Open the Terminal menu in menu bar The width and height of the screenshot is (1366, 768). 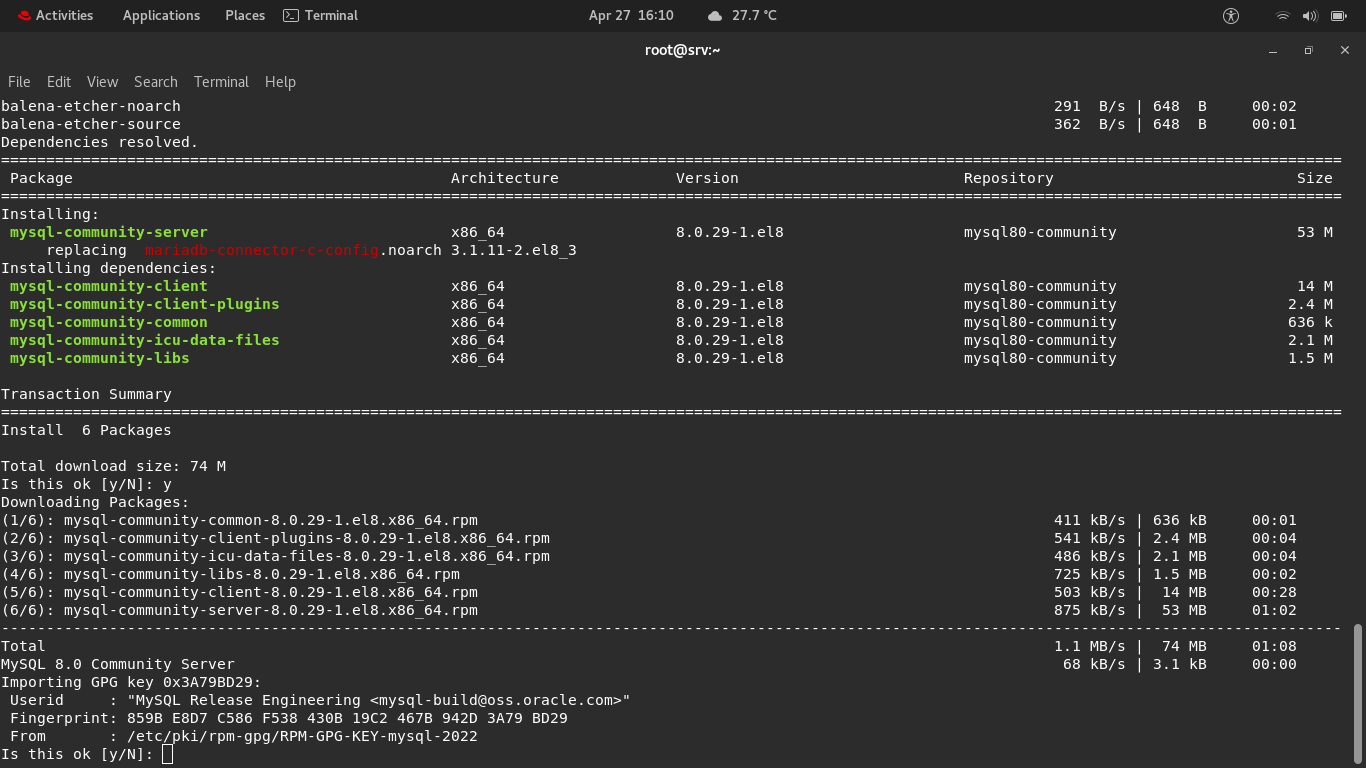pyautogui.click(x=221, y=82)
